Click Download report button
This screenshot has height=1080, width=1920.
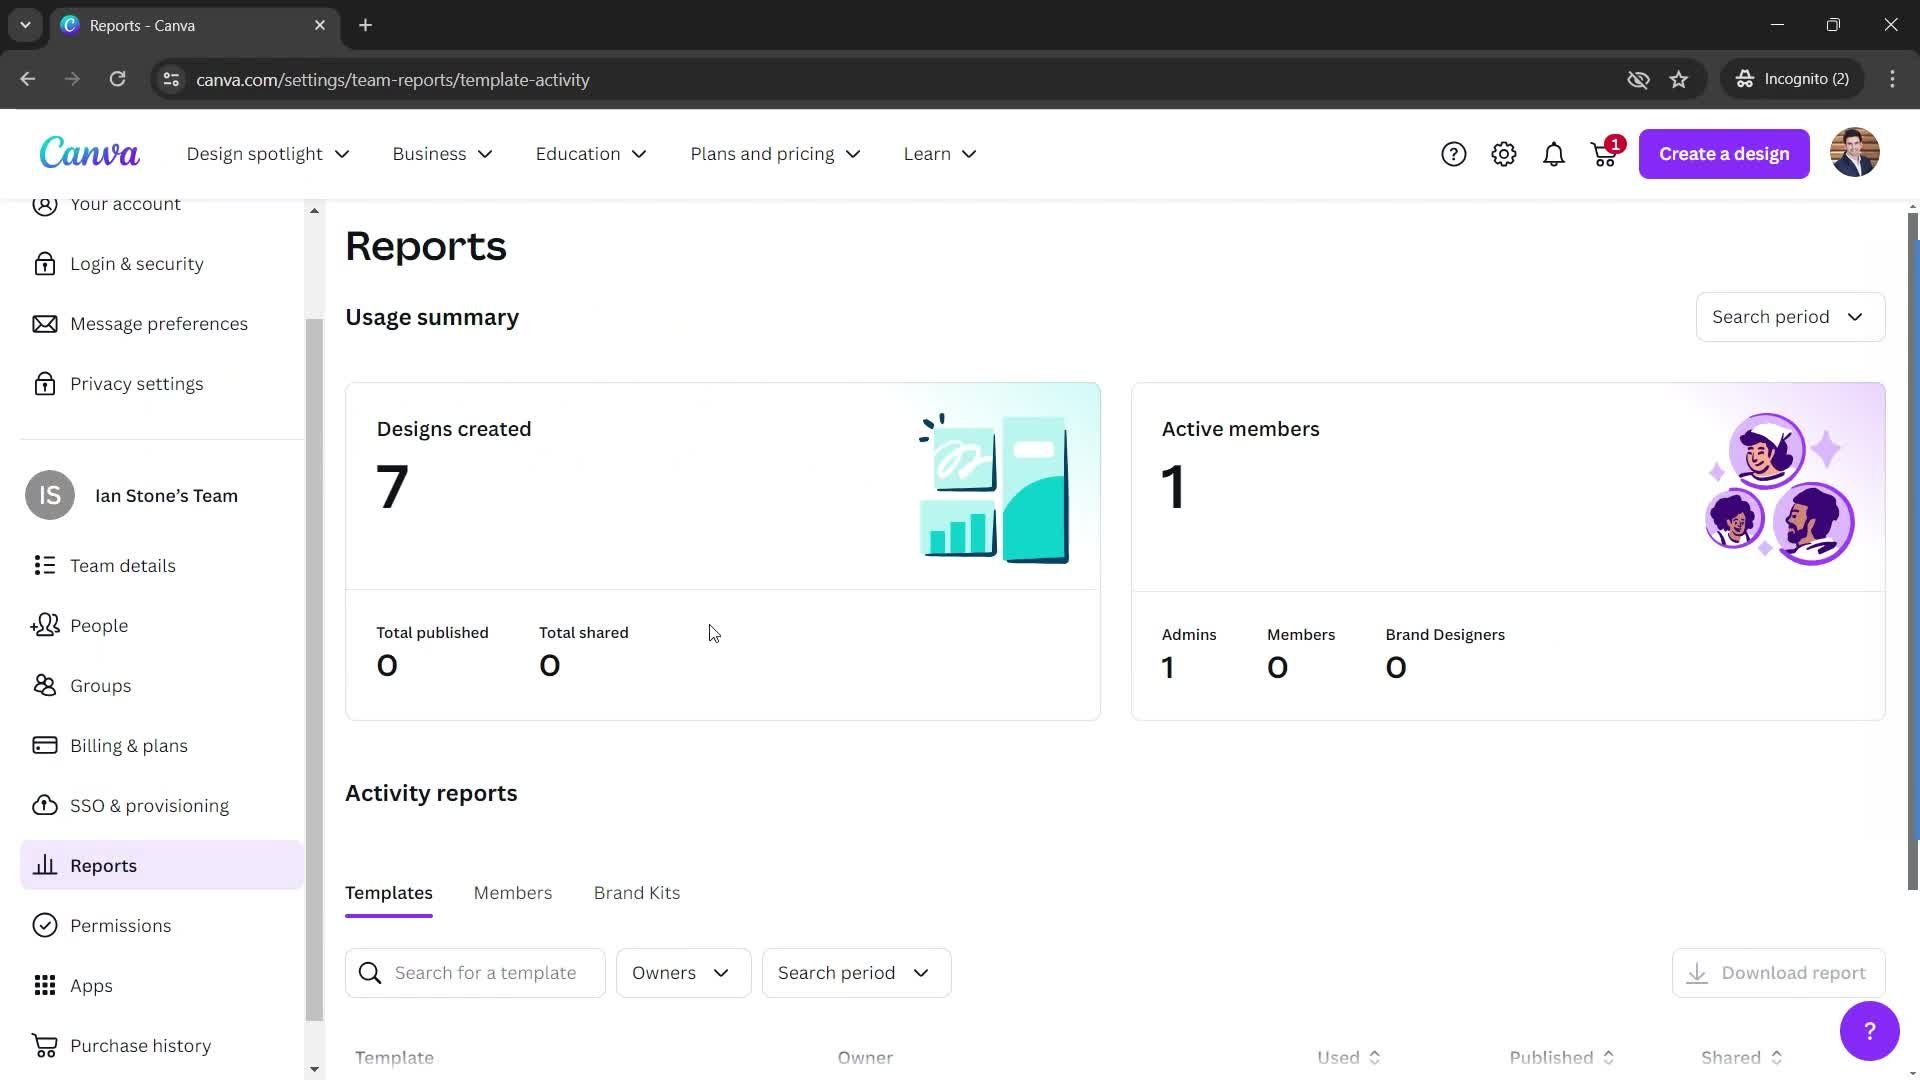click(1779, 972)
